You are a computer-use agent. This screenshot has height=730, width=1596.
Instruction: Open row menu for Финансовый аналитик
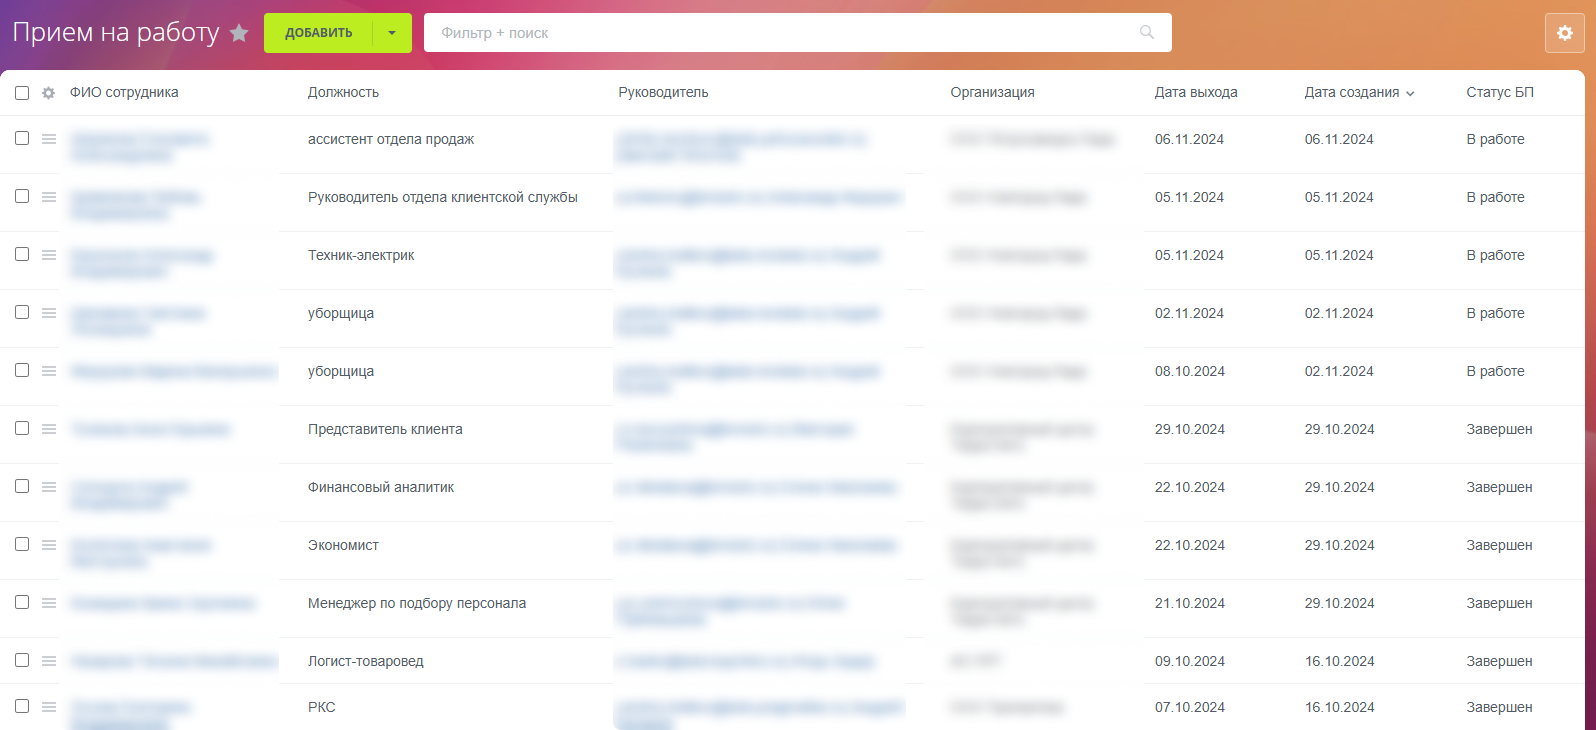(48, 486)
